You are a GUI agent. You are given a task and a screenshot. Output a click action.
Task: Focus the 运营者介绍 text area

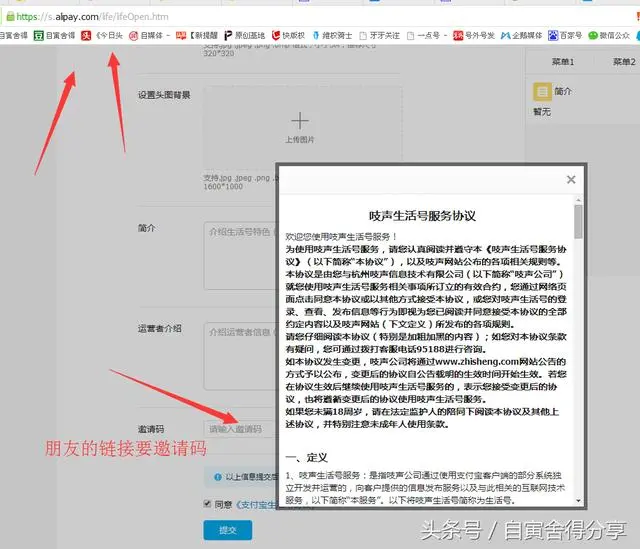240,356
